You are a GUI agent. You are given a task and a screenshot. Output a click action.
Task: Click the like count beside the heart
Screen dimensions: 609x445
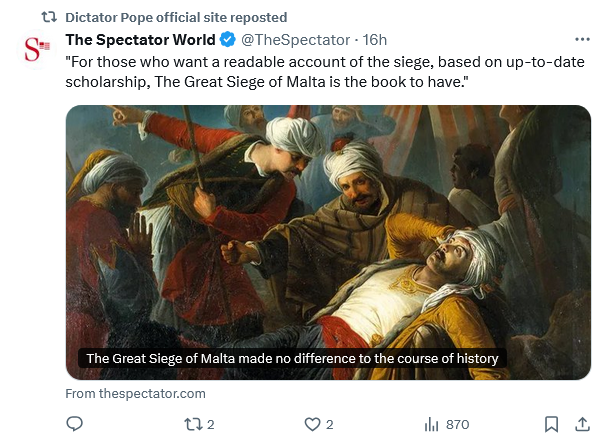(x=330, y=424)
